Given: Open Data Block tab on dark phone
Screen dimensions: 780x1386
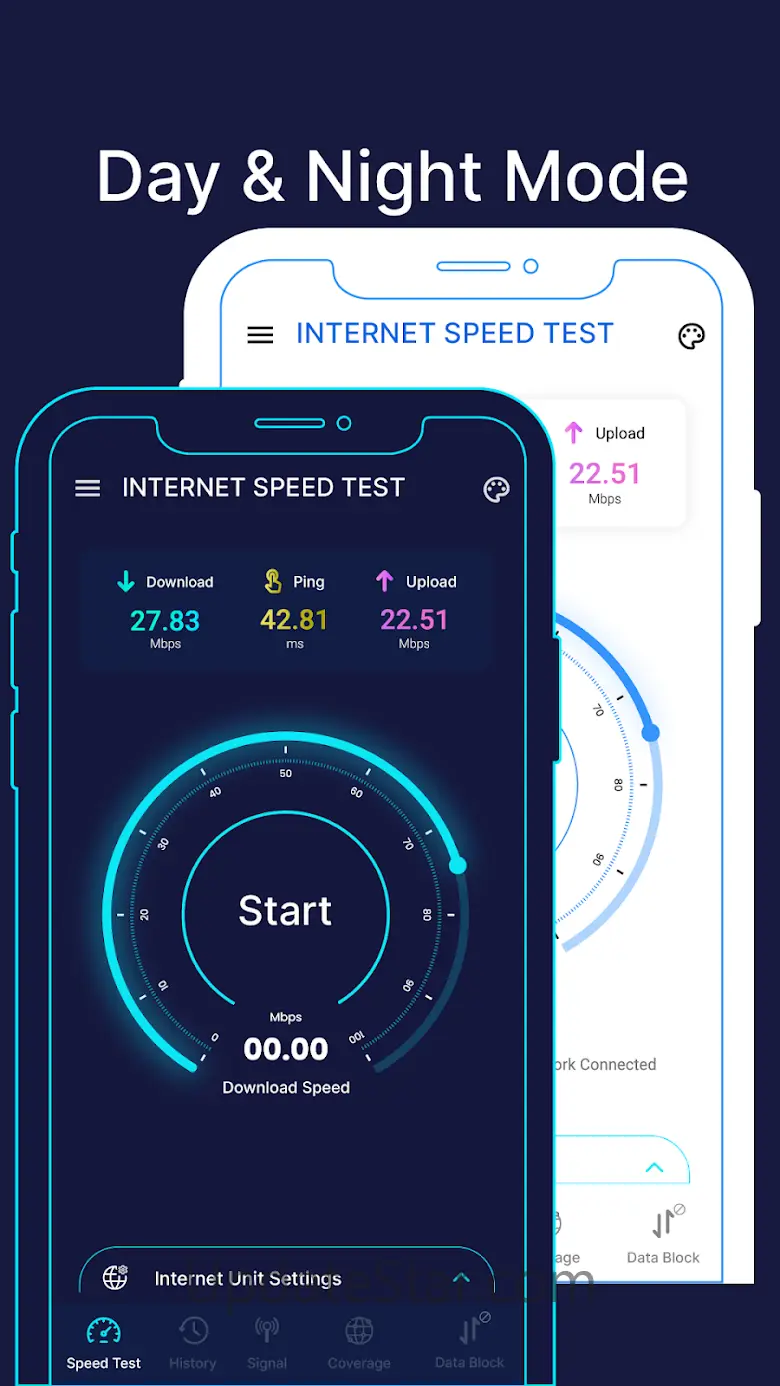Looking at the screenshot, I should pos(470,1343).
